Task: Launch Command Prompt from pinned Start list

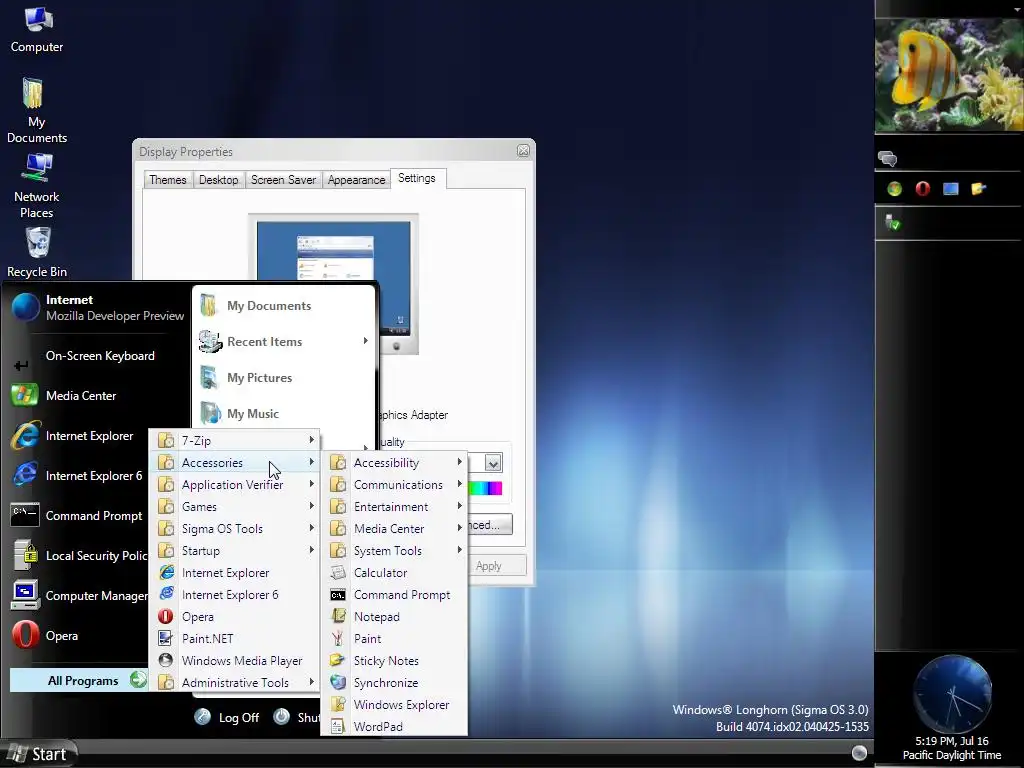Action: [x=79, y=516]
